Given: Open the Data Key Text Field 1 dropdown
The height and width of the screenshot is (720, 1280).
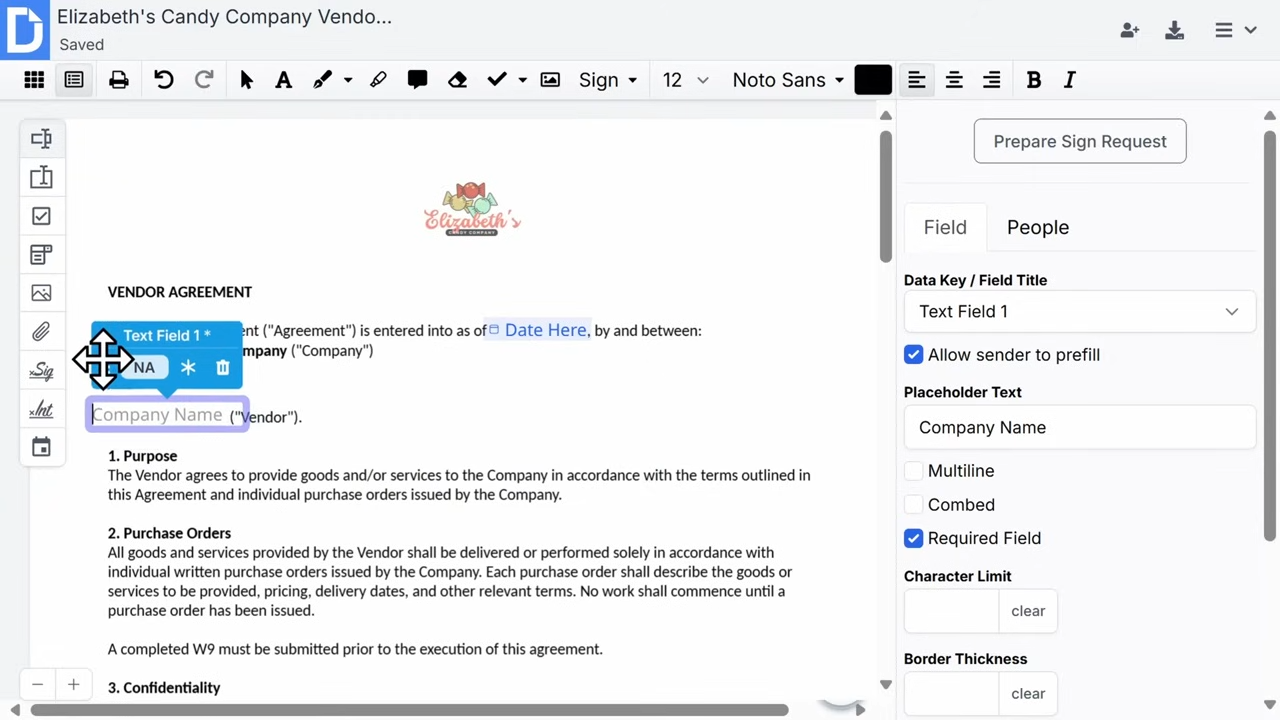Looking at the screenshot, I should (1079, 312).
